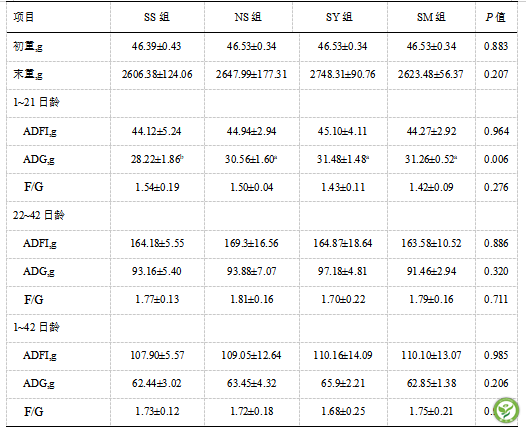This screenshot has width=526, height=430.
Task: Select cell 91.46±2.94 in SM column
Action: tap(431, 271)
